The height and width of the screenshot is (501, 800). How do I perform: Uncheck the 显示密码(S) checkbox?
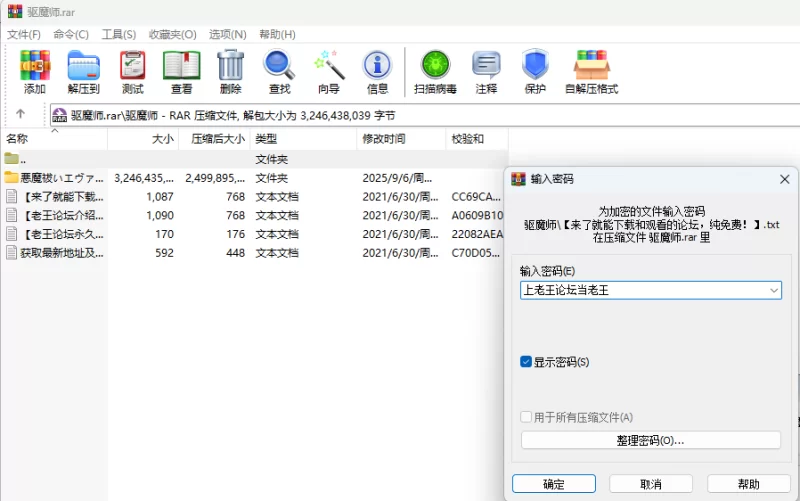pos(526,362)
